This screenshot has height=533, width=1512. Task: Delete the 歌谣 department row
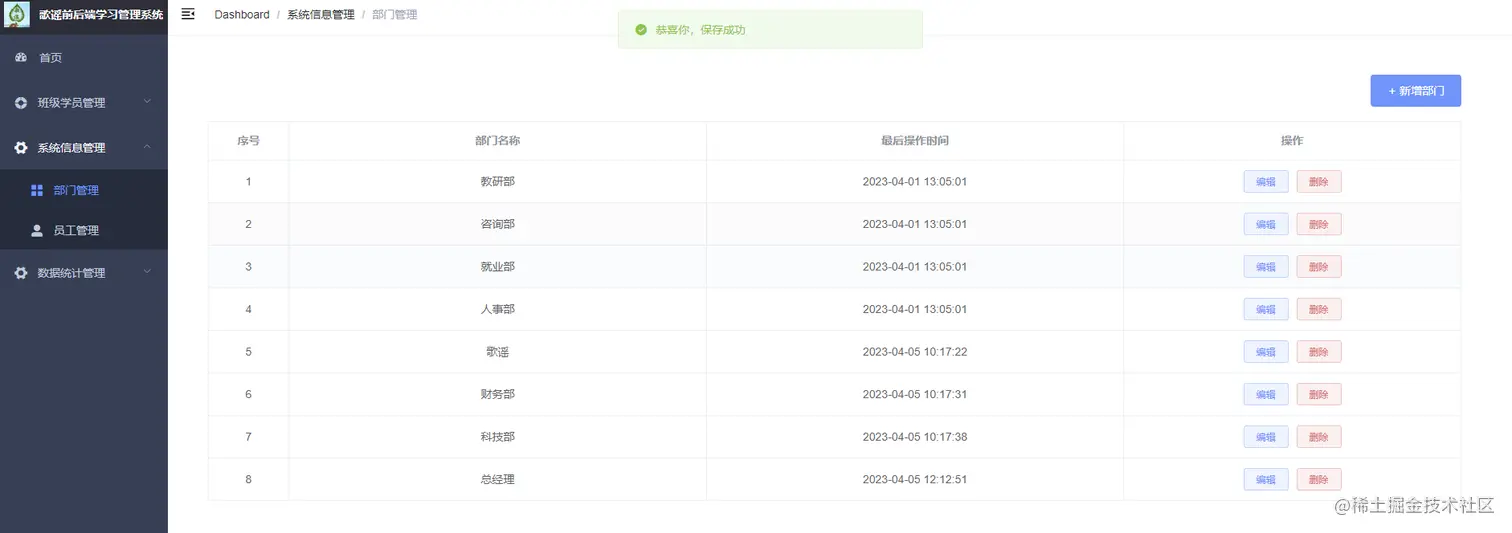(1319, 352)
